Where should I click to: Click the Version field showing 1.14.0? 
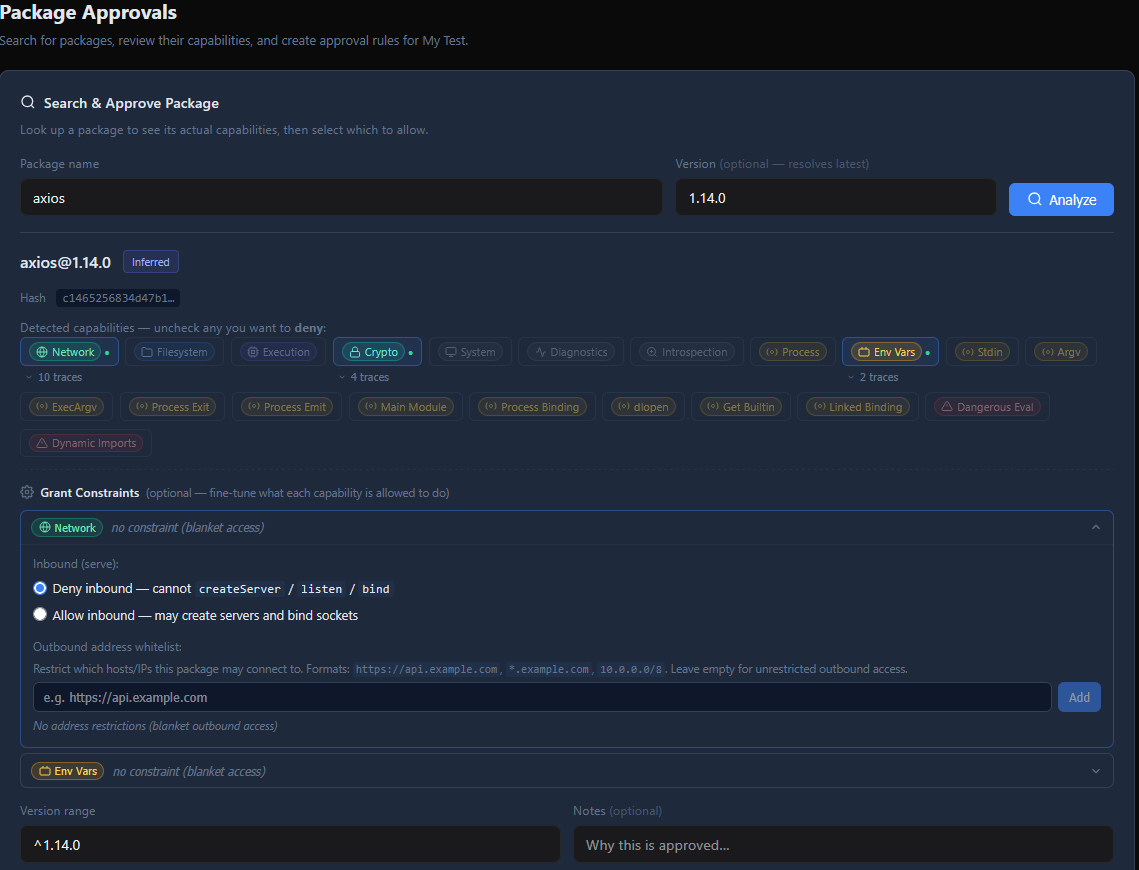pyautogui.click(x=835, y=198)
